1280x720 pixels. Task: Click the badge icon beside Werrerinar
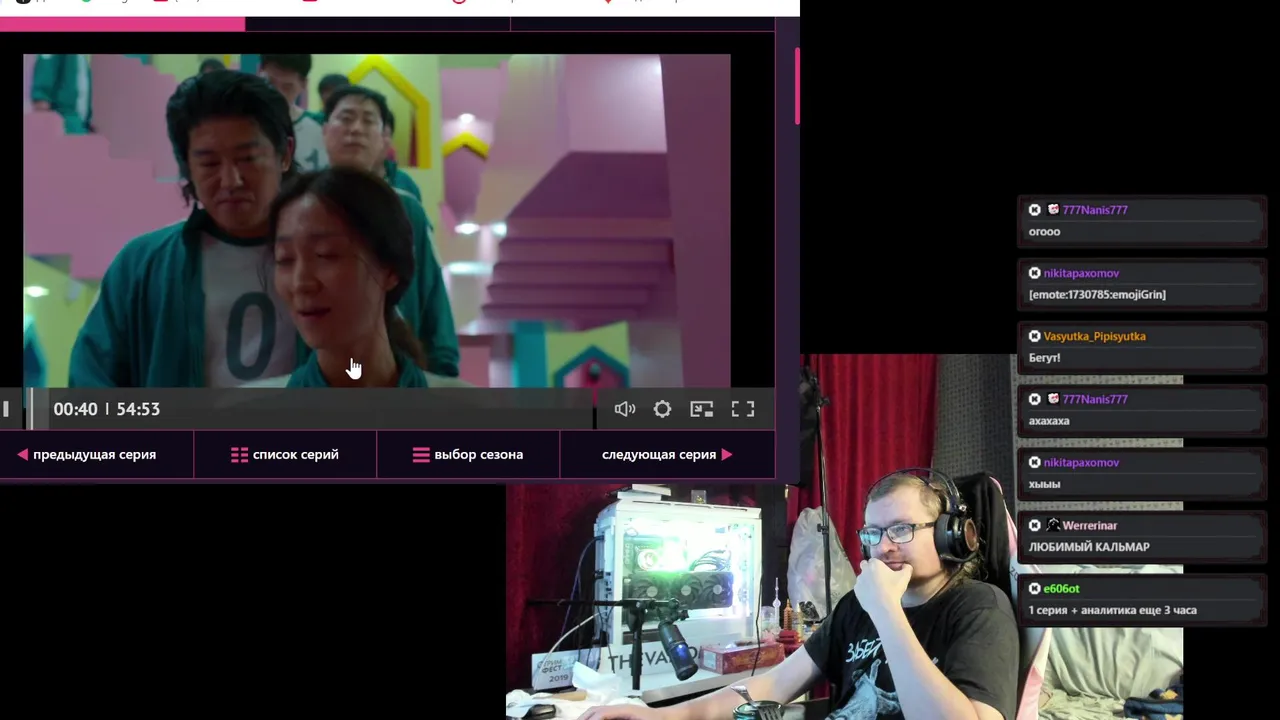(1053, 525)
